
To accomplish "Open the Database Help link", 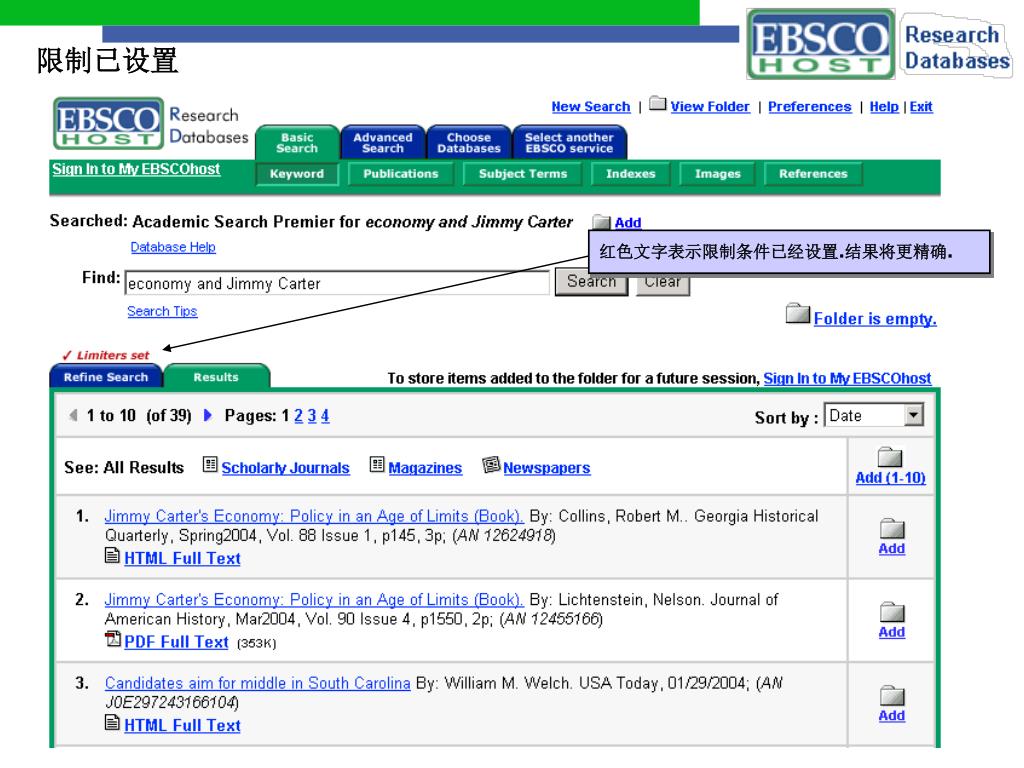I will coord(173,247).
